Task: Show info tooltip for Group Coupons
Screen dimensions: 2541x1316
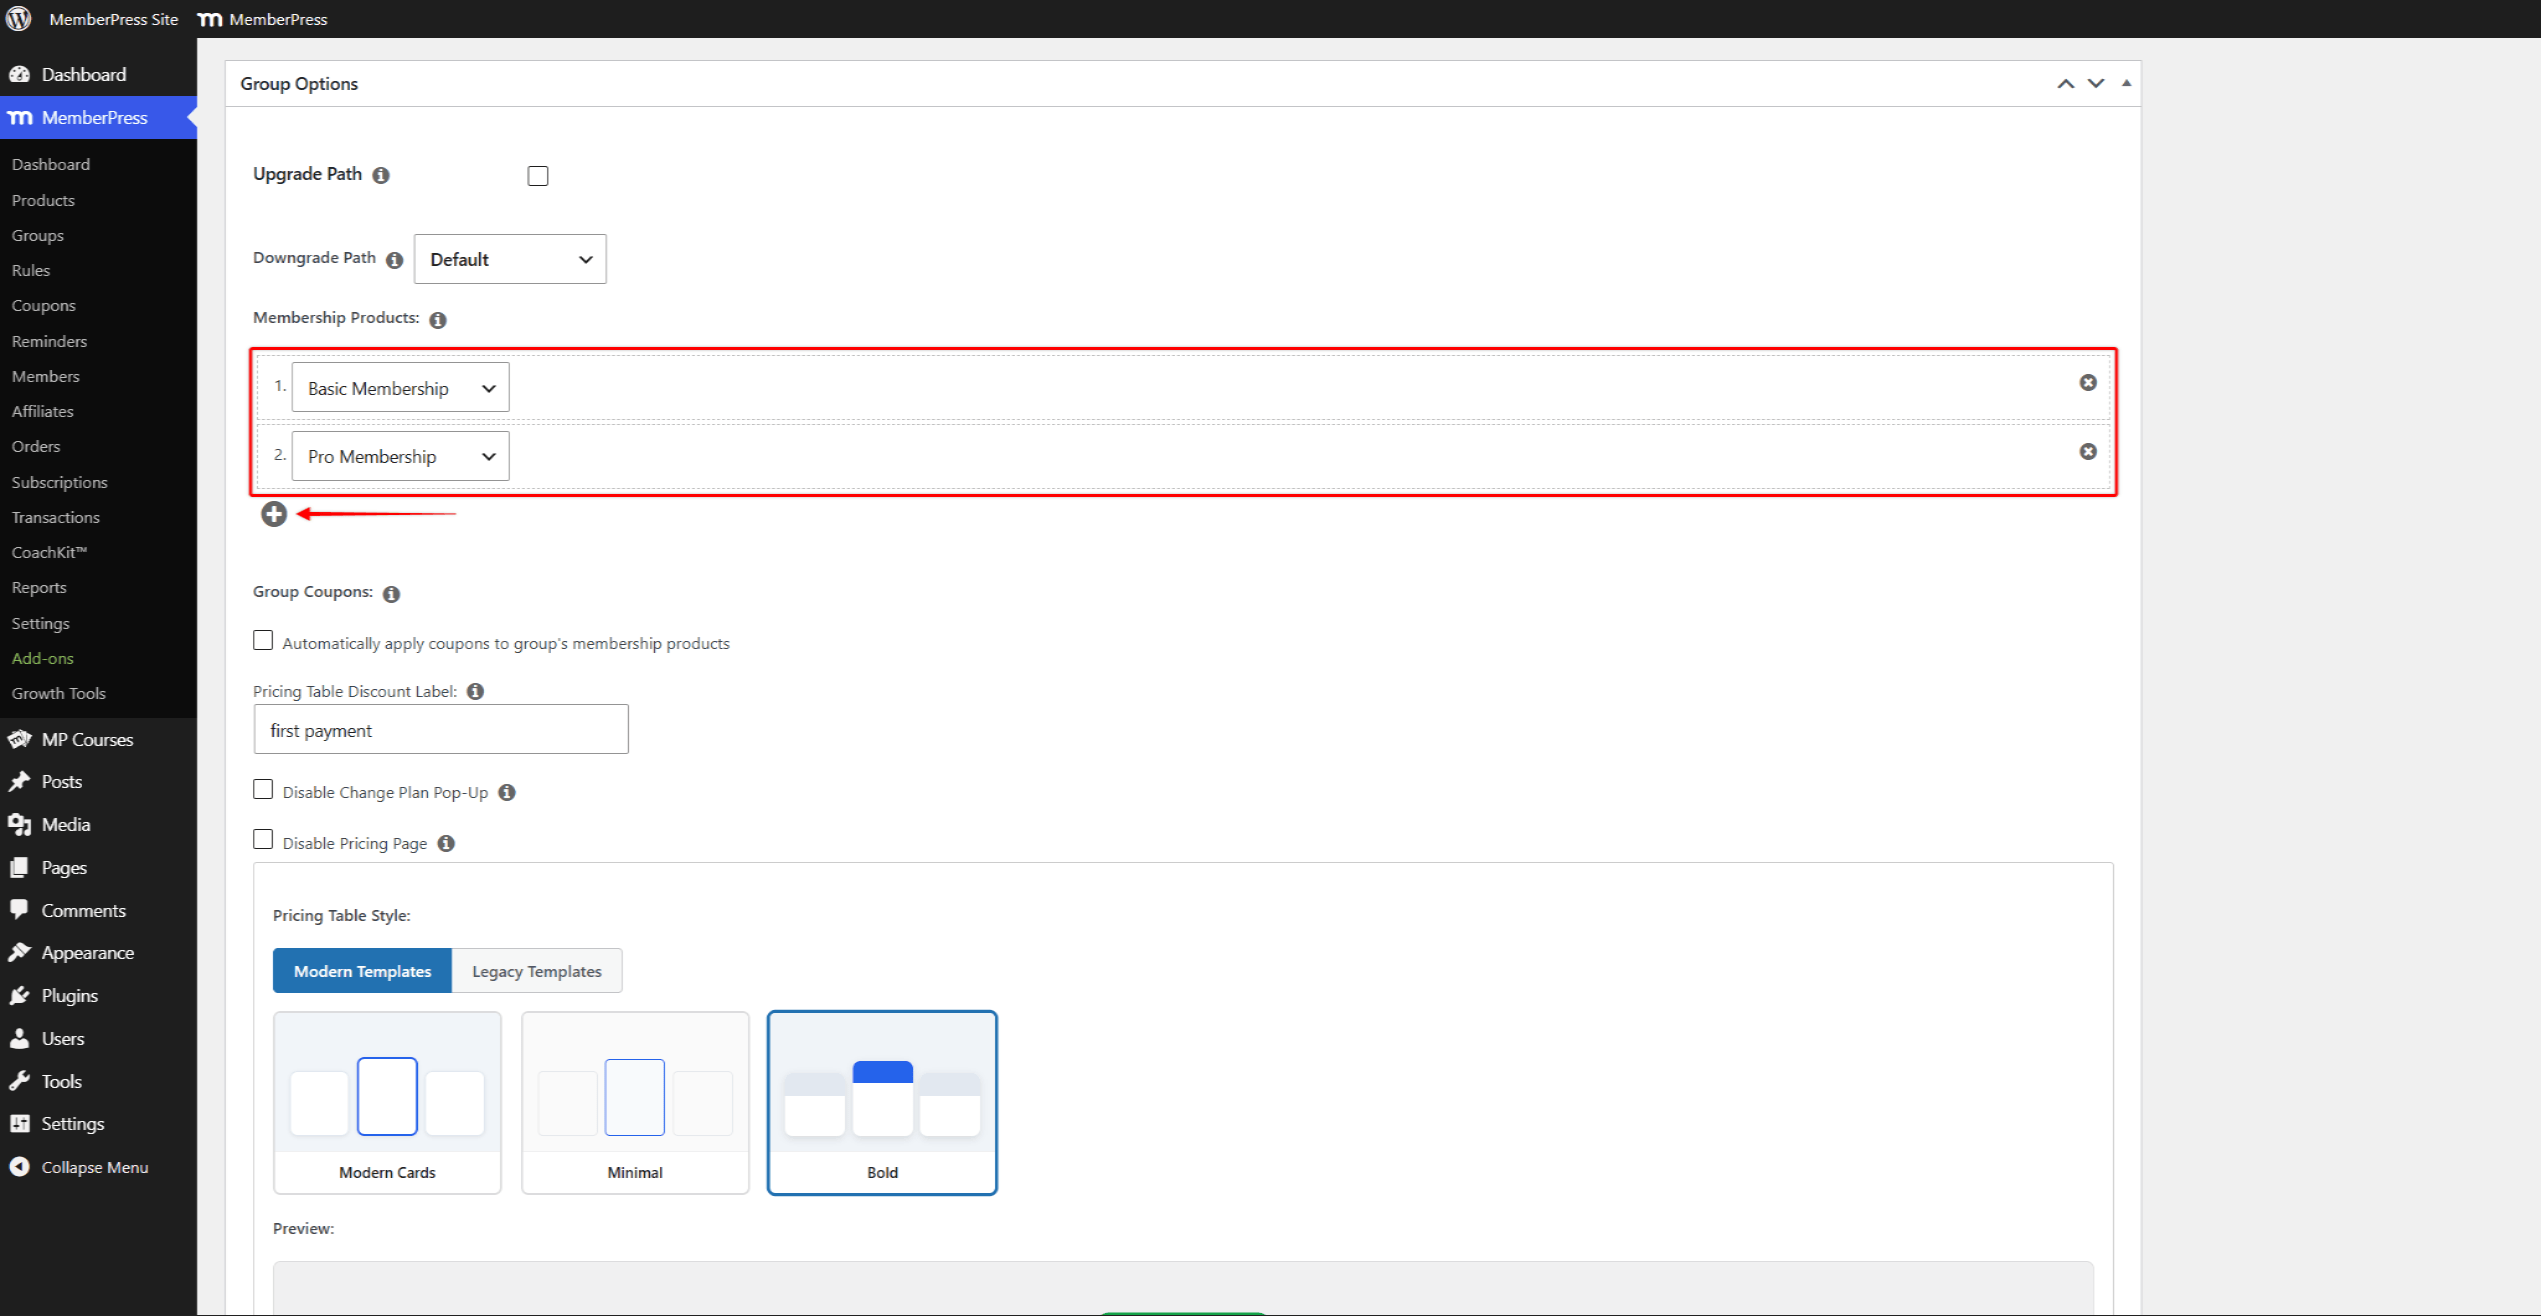Action: click(x=392, y=594)
